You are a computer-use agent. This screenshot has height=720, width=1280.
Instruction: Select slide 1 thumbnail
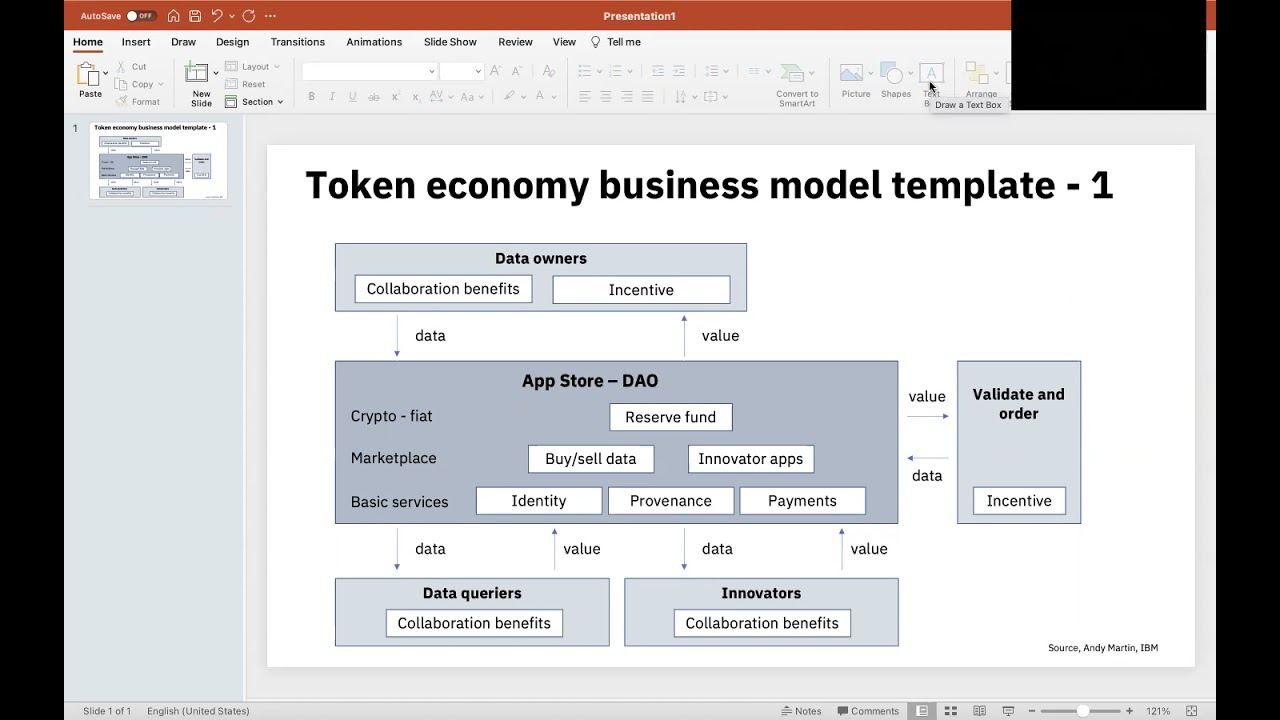point(159,160)
